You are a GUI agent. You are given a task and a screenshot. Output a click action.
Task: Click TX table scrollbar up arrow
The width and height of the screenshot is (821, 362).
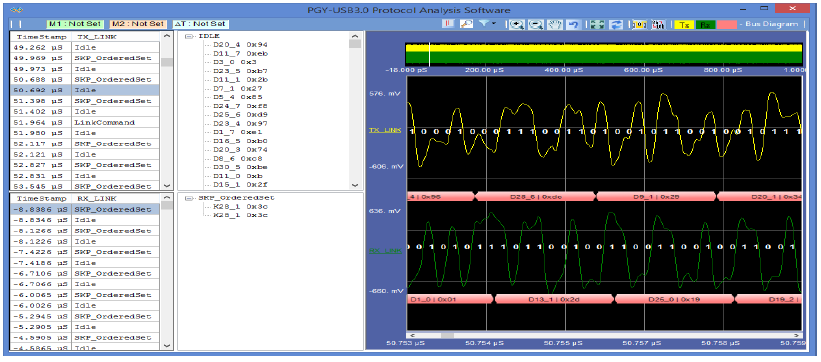(x=167, y=36)
